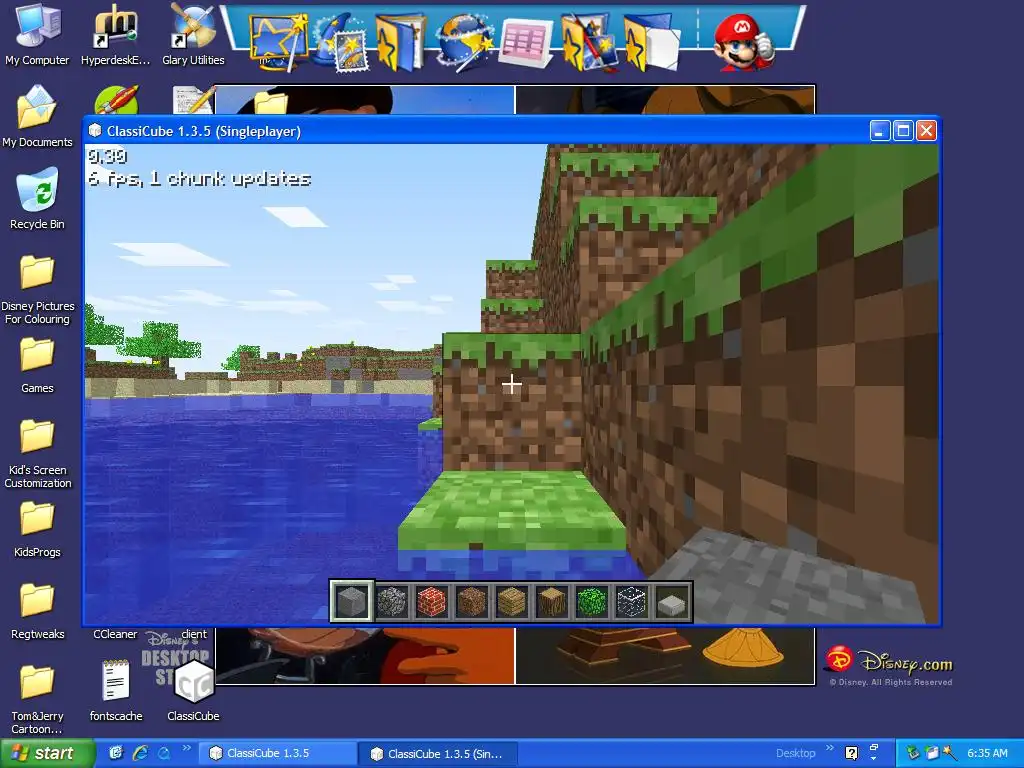
Task: Open ClassiCube desktop icon
Action: click(x=193, y=691)
